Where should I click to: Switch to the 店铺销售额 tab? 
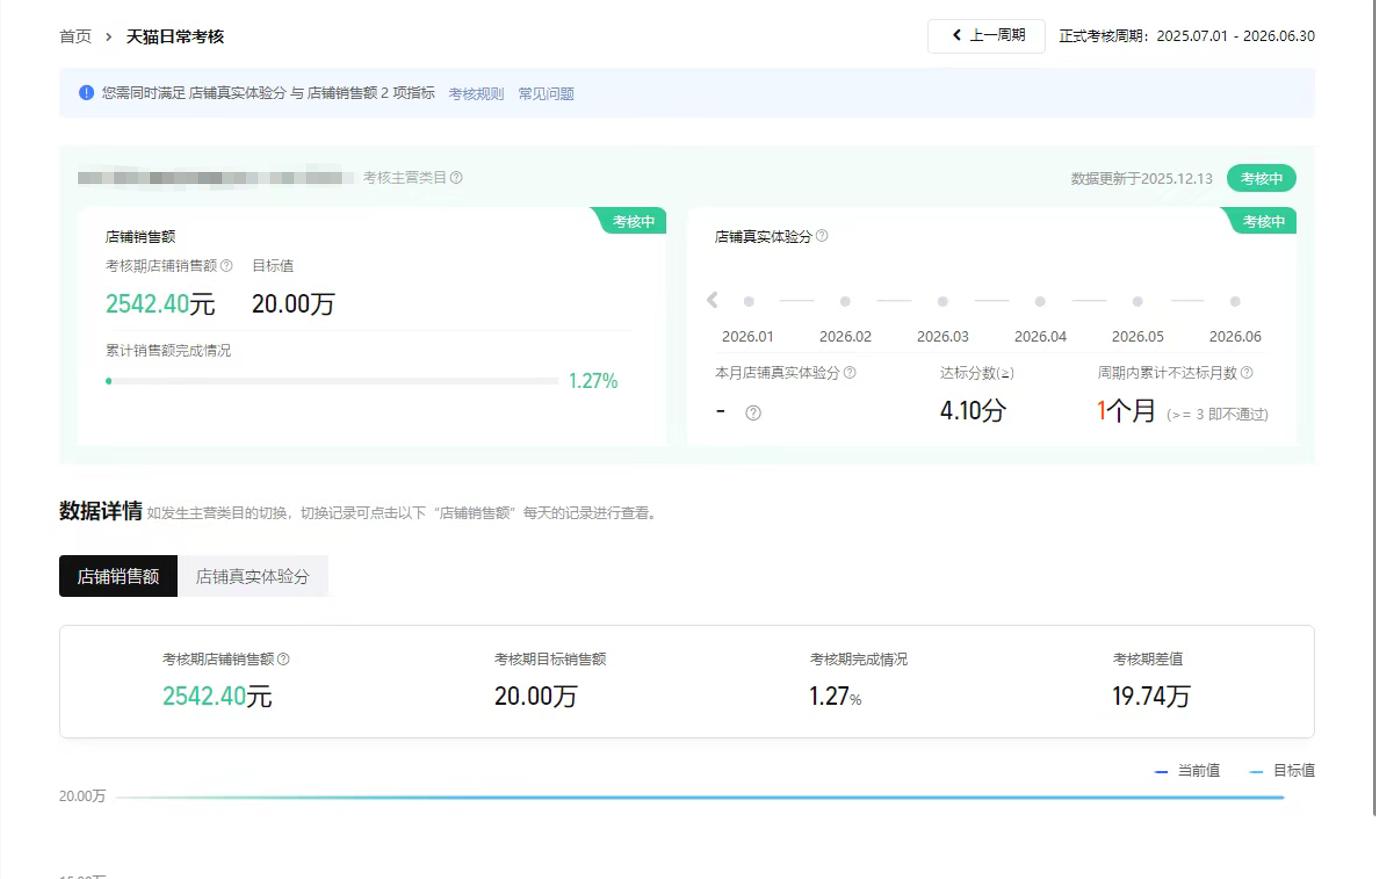(x=118, y=576)
